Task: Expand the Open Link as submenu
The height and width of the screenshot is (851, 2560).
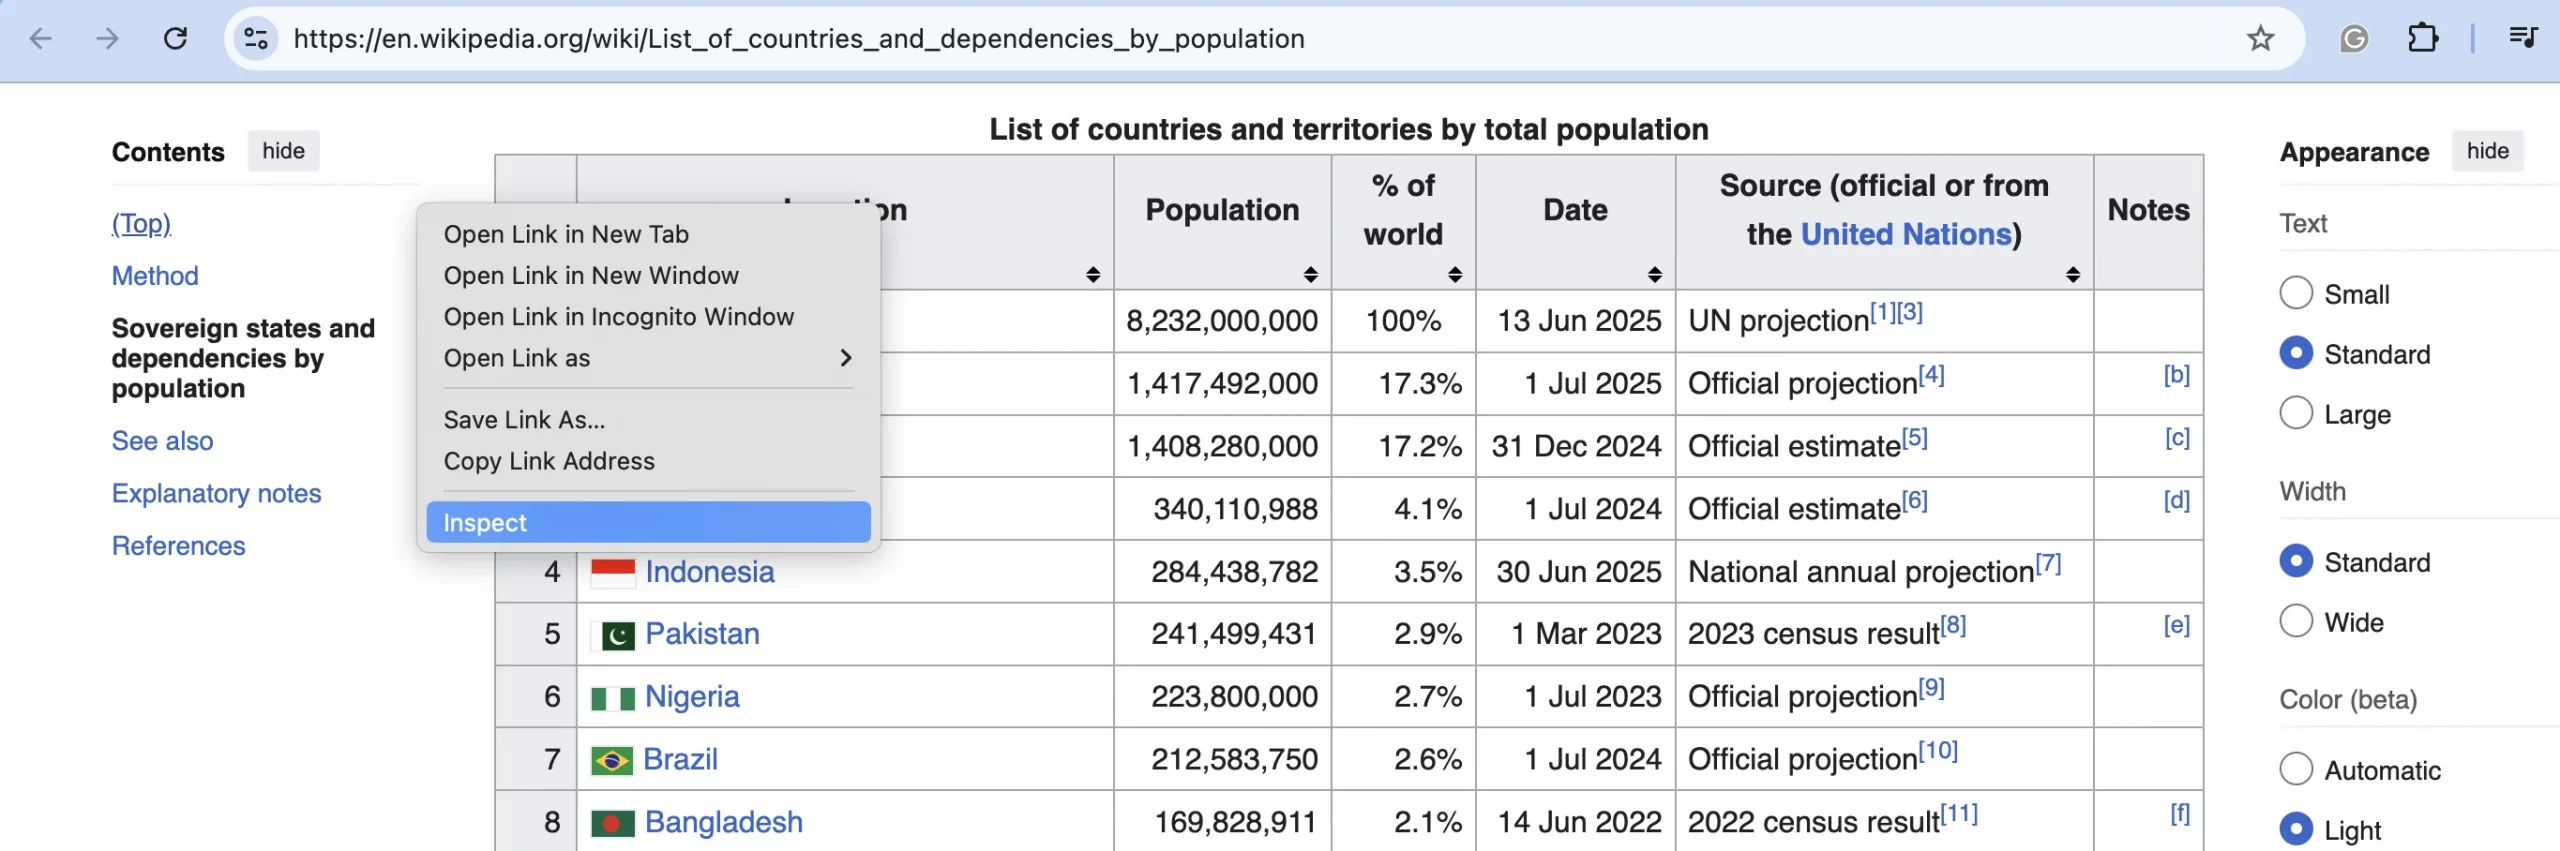Action: tap(648, 358)
